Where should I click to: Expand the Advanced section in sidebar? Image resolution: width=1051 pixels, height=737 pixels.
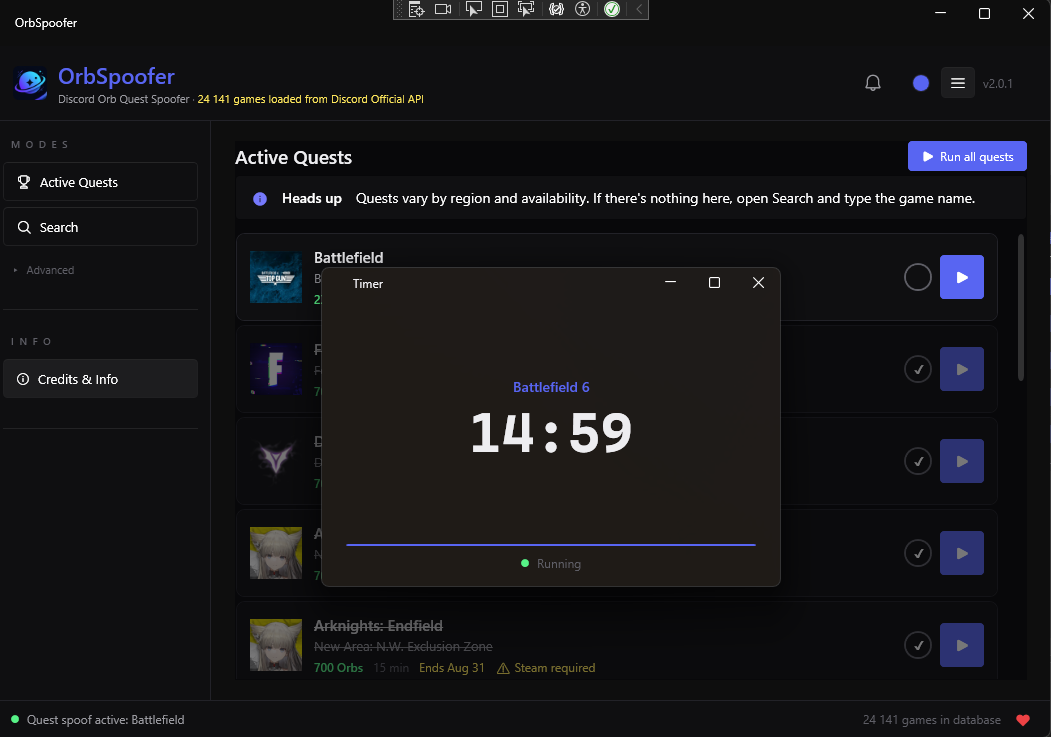(x=44, y=270)
